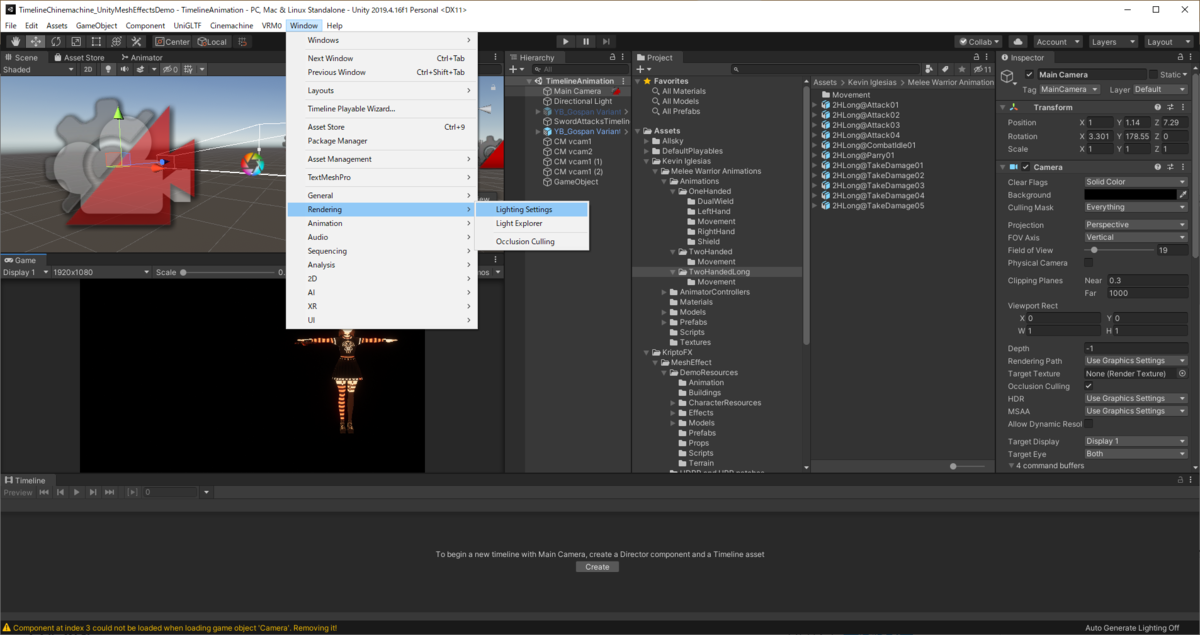
Task: Toggle hidden objects visibility counter in Scene
Action: tap(170, 70)
